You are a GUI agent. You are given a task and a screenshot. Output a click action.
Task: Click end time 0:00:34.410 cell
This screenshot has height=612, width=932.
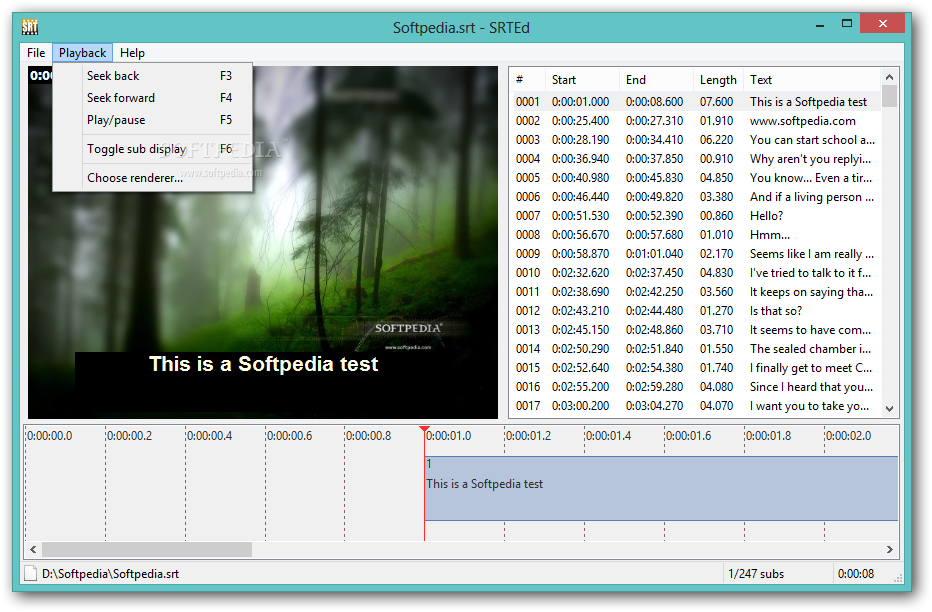click(654, 140)
